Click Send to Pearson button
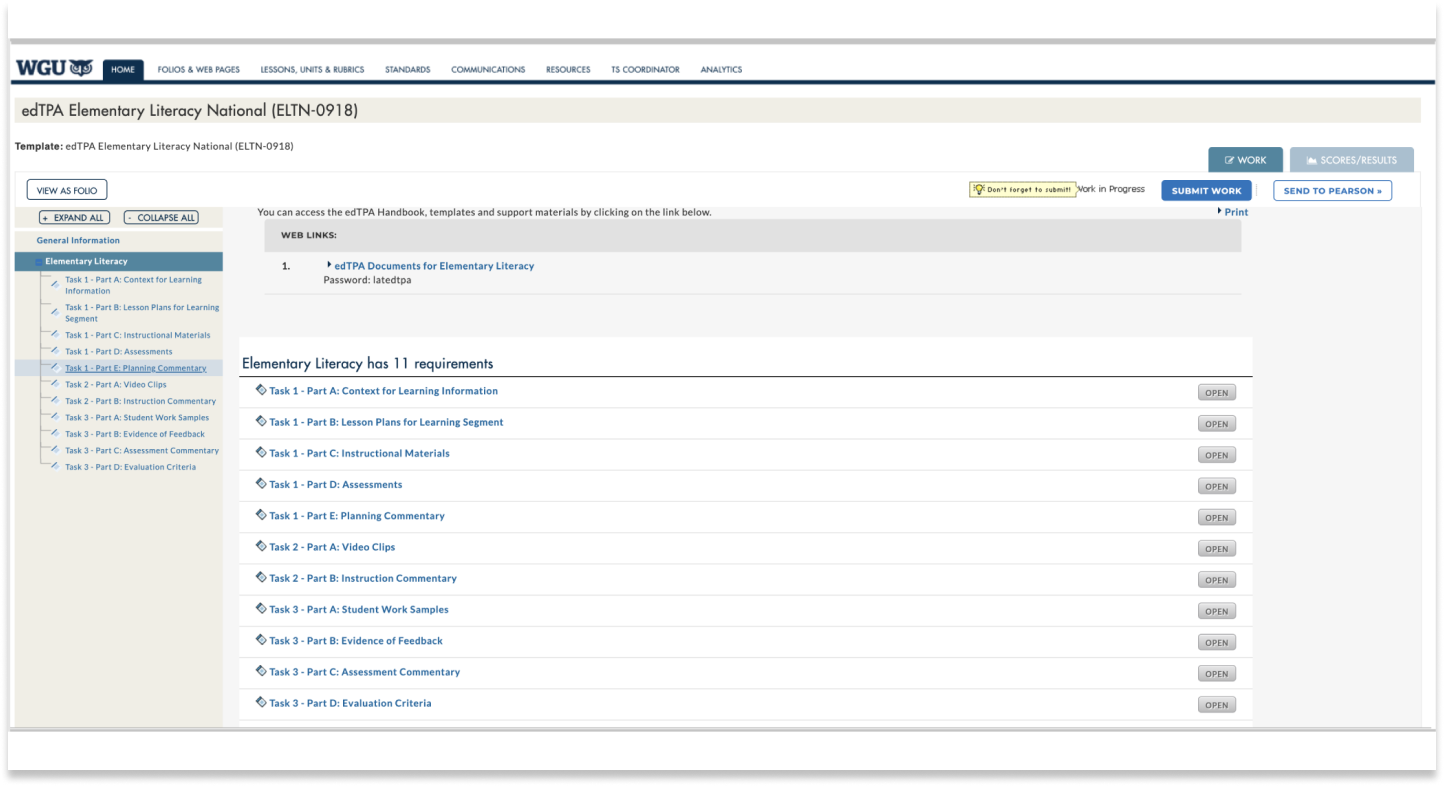This screenshot has height=786, width=1444. [x=1332, y=190]
